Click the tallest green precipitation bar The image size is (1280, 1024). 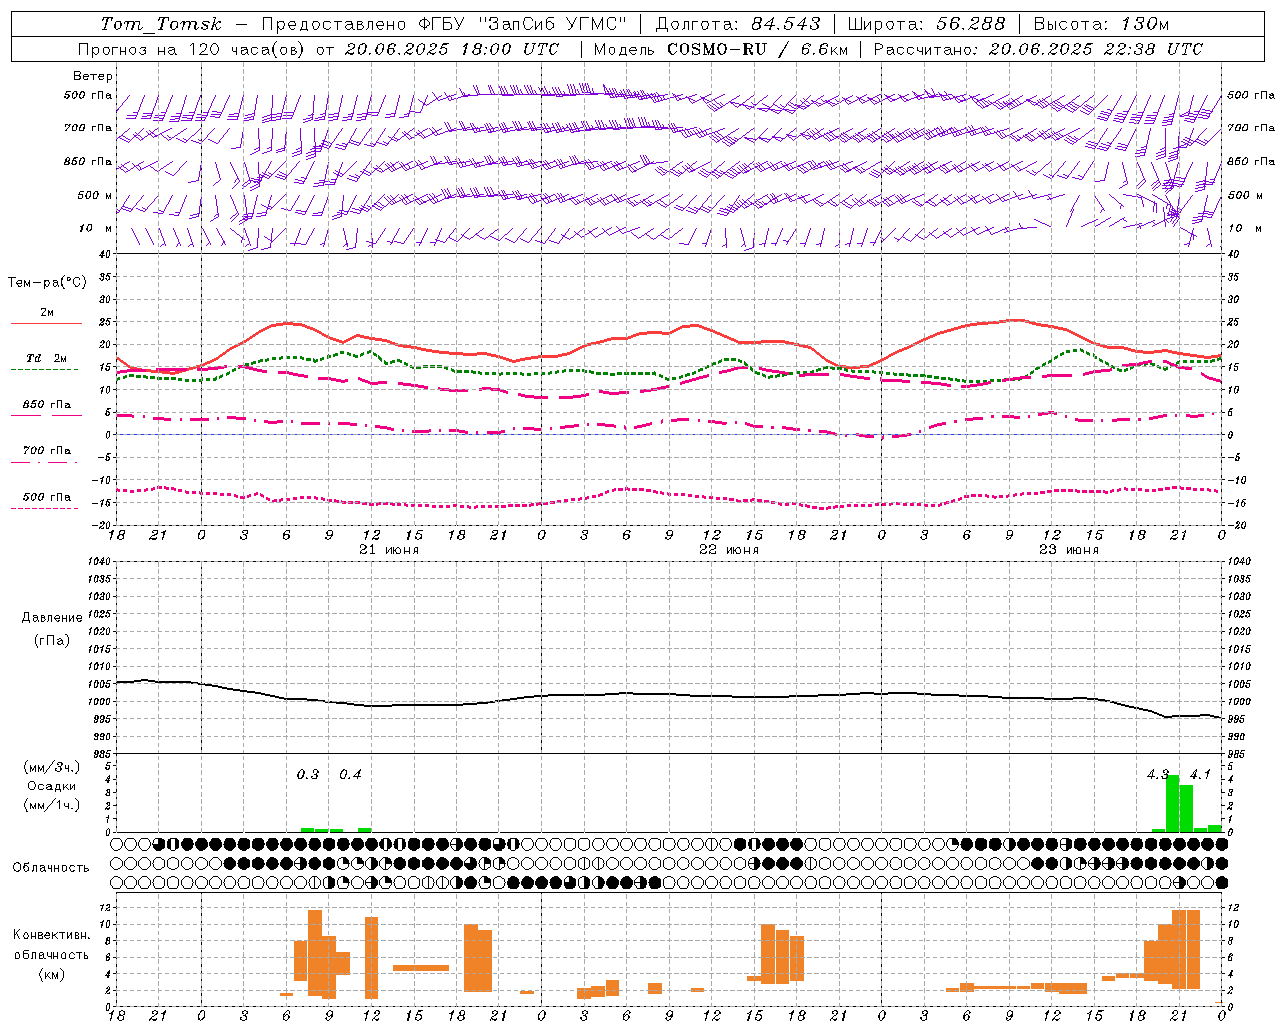(x=1172, y=803)
